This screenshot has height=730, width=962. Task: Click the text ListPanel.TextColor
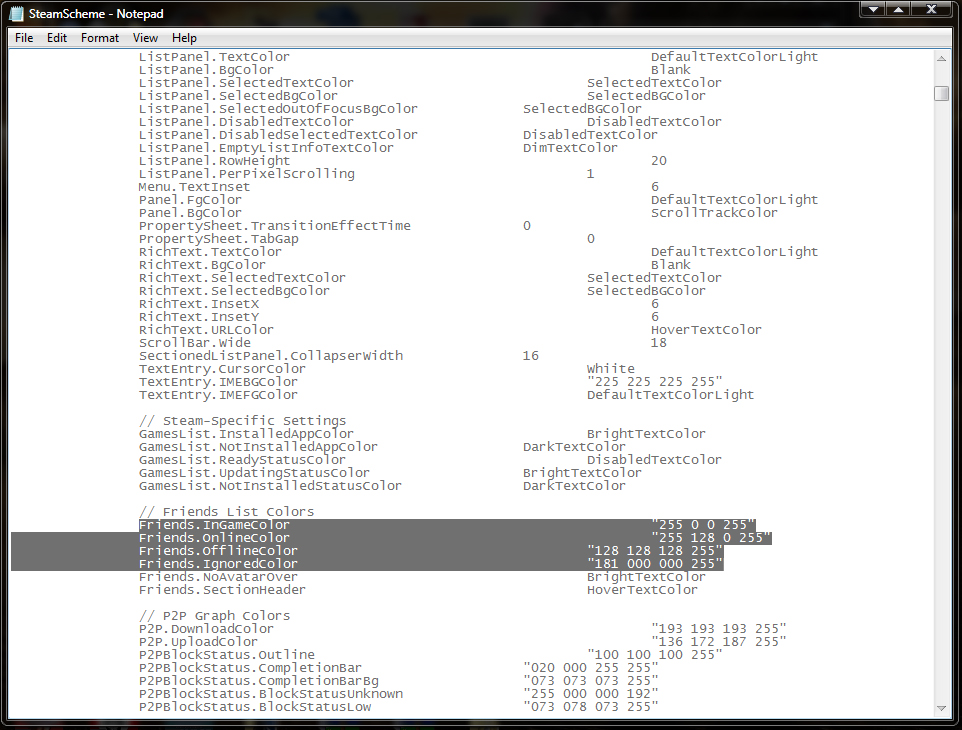click(214, 56)
